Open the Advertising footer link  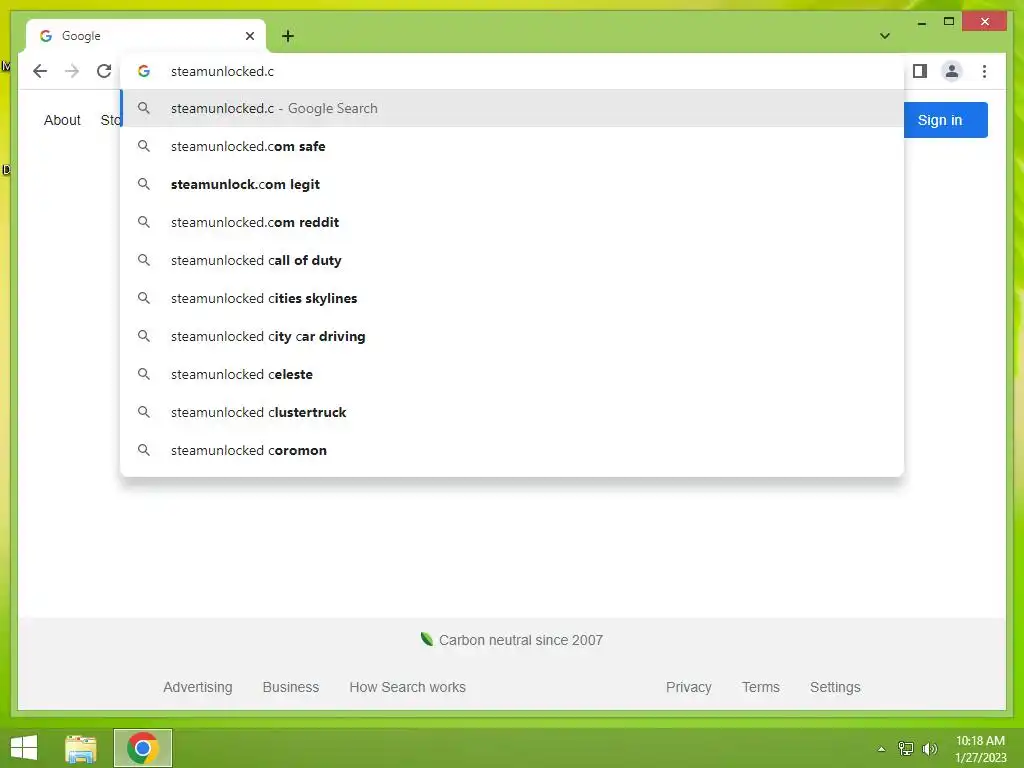pos(198,687)
